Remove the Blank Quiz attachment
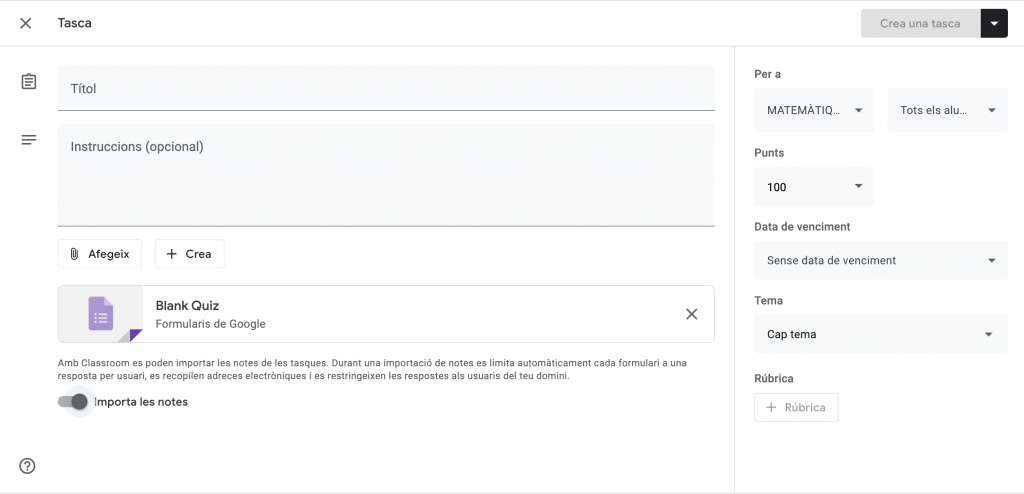Image resolution: width=1024 pixels, height=494 pixels. 691,314
